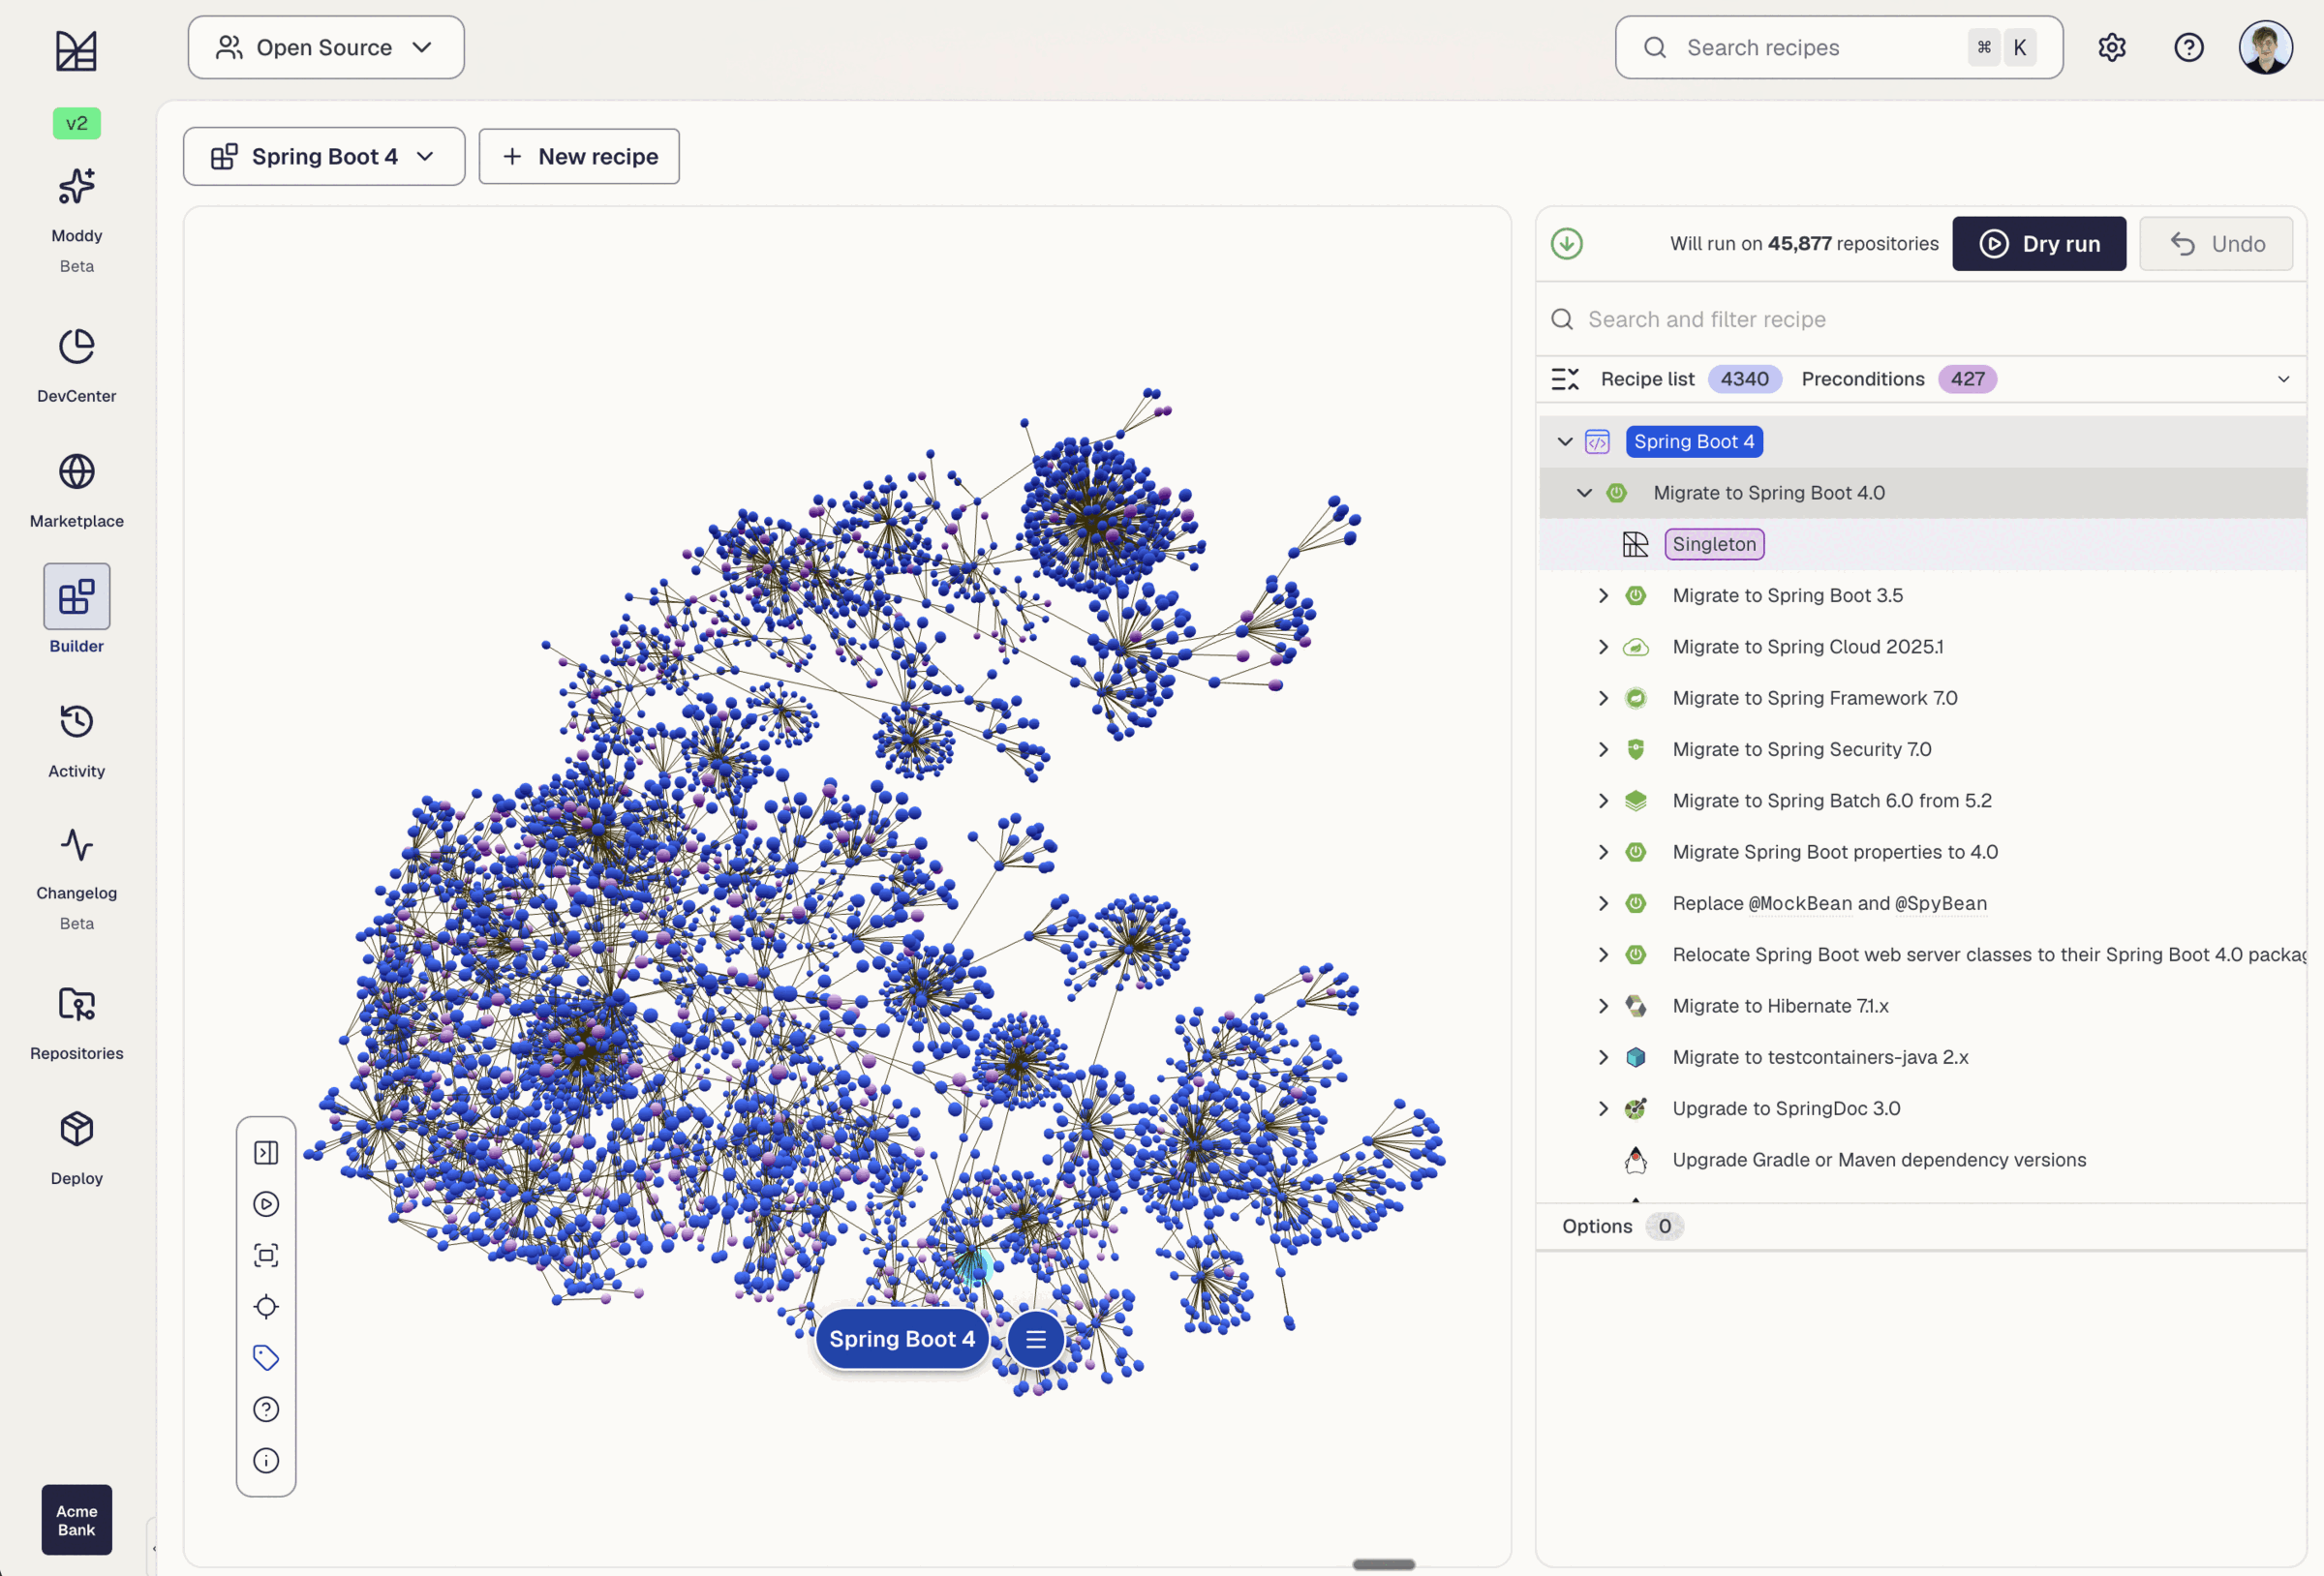Click round menu button beside Spring Boot 4 node
2324x1576 pixels.
coord(1035,1340)
